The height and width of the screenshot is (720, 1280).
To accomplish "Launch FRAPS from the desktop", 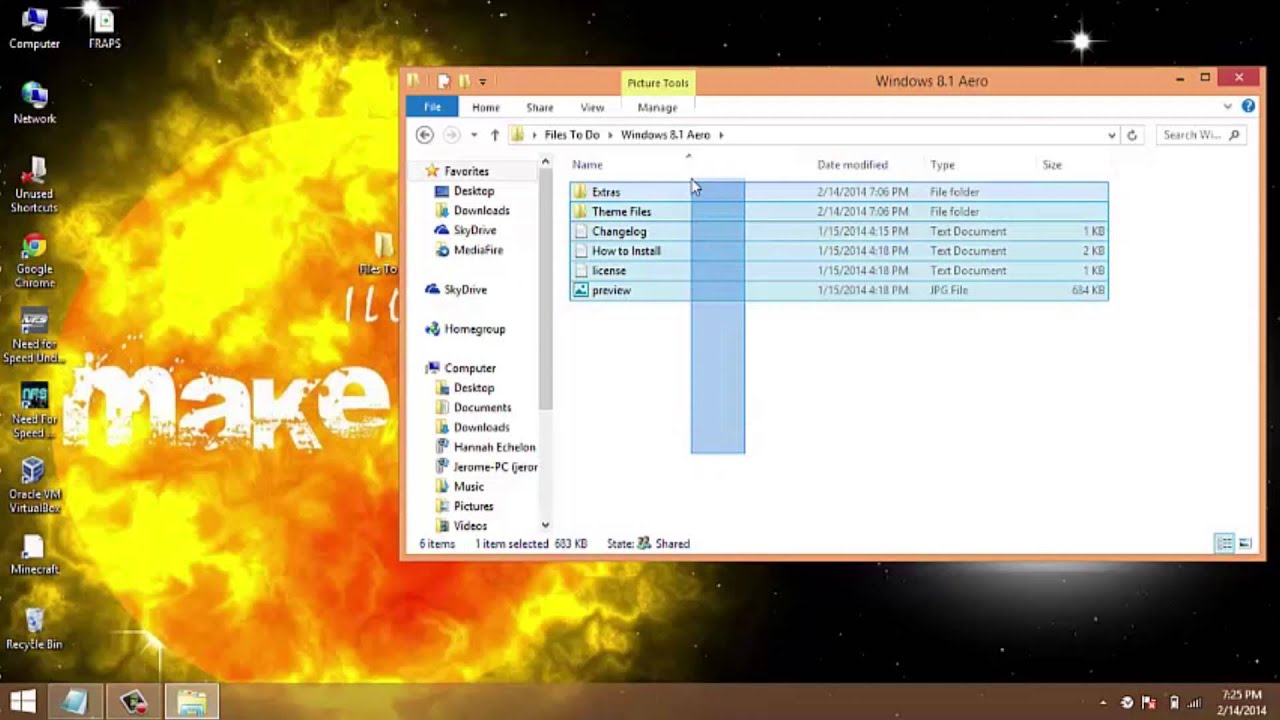I will coord(104,28).
